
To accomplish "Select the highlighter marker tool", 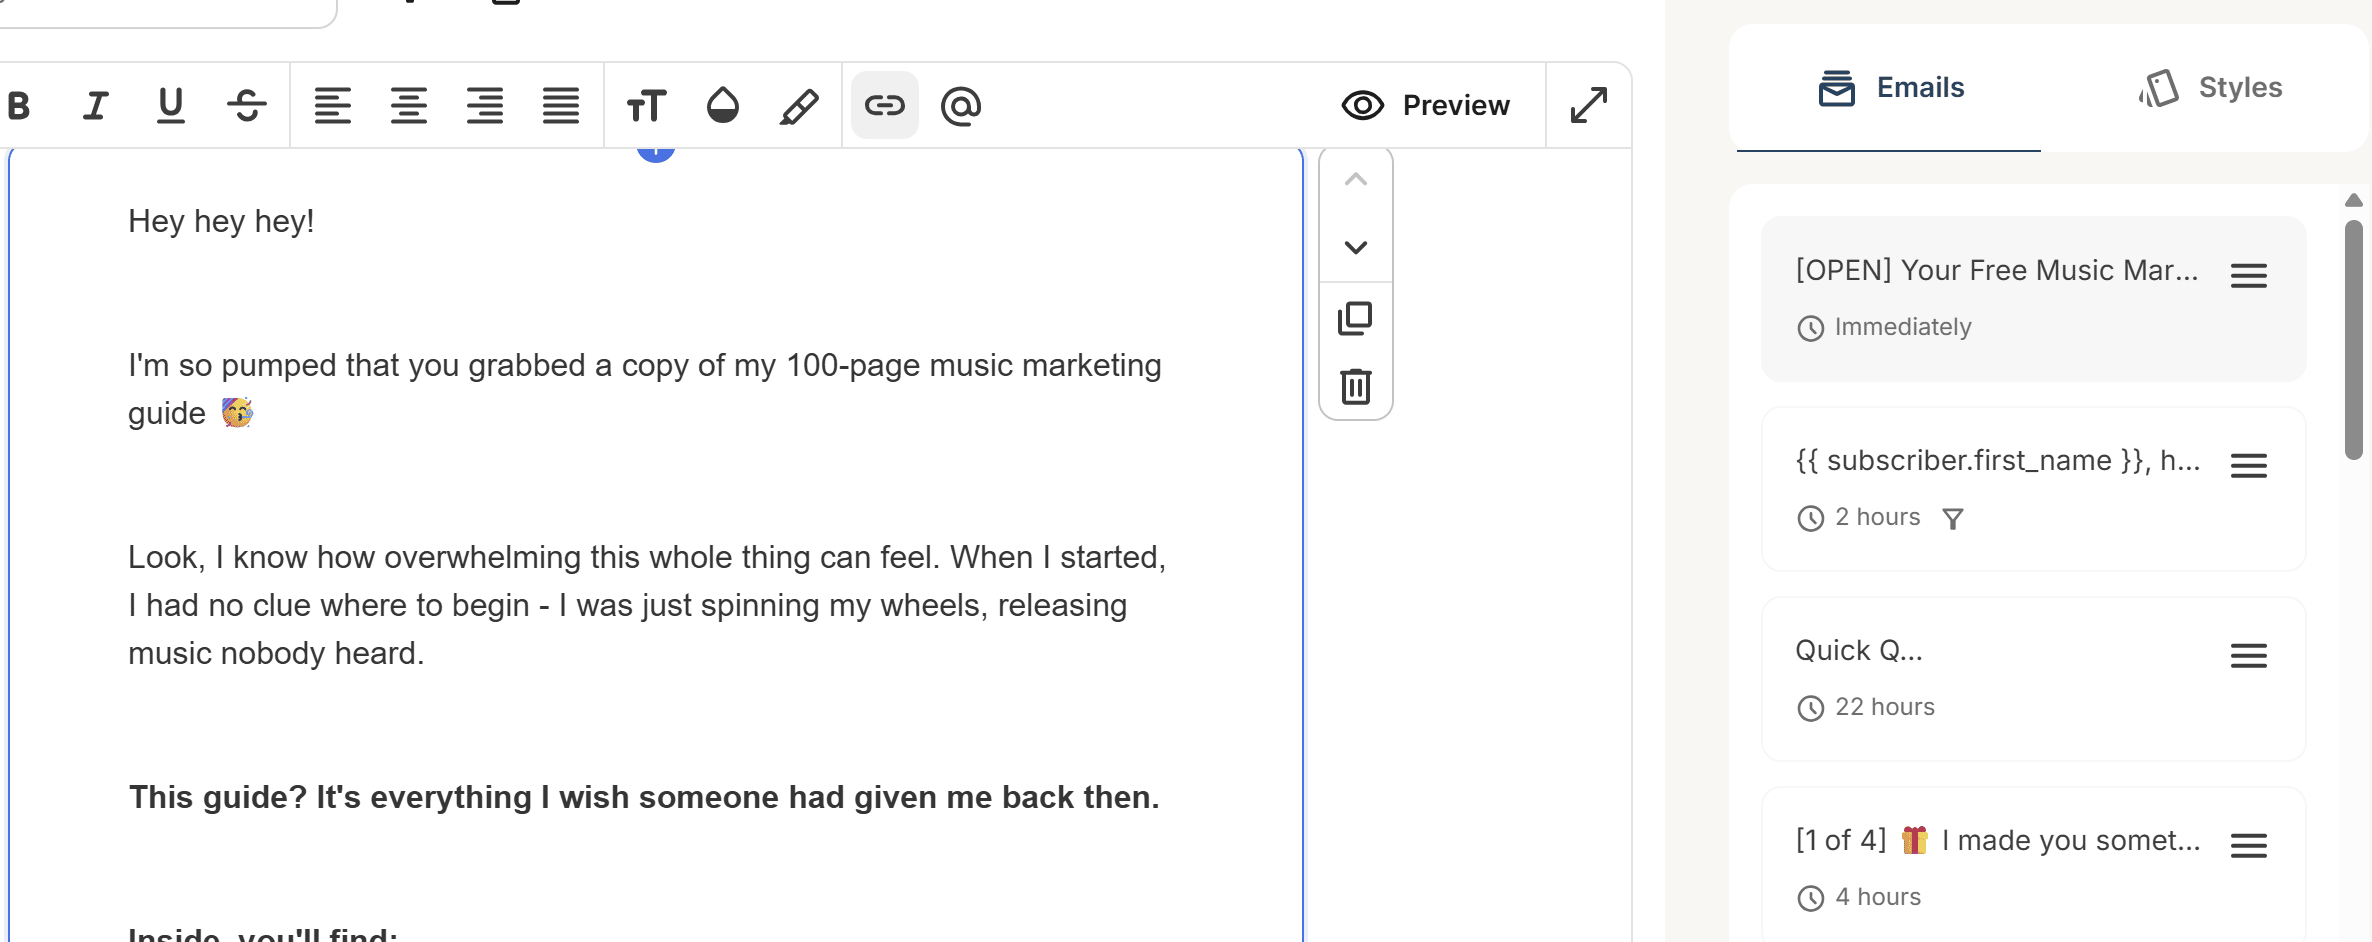I will [799, 105].
